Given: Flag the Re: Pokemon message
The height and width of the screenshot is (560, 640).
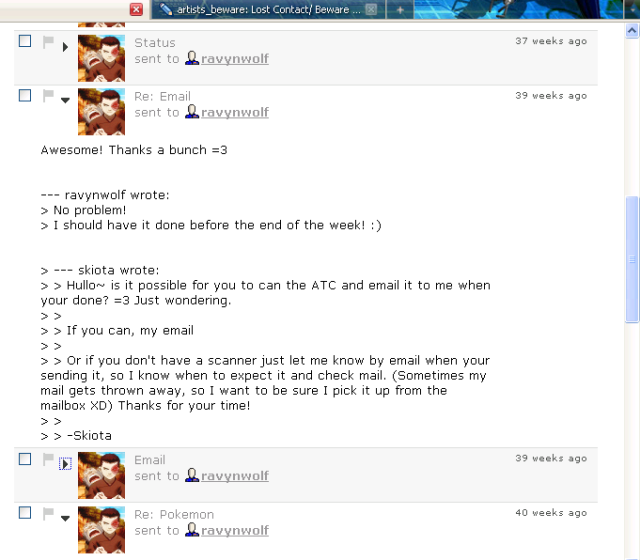Looking at the screenshot, I should coord(48,513).
